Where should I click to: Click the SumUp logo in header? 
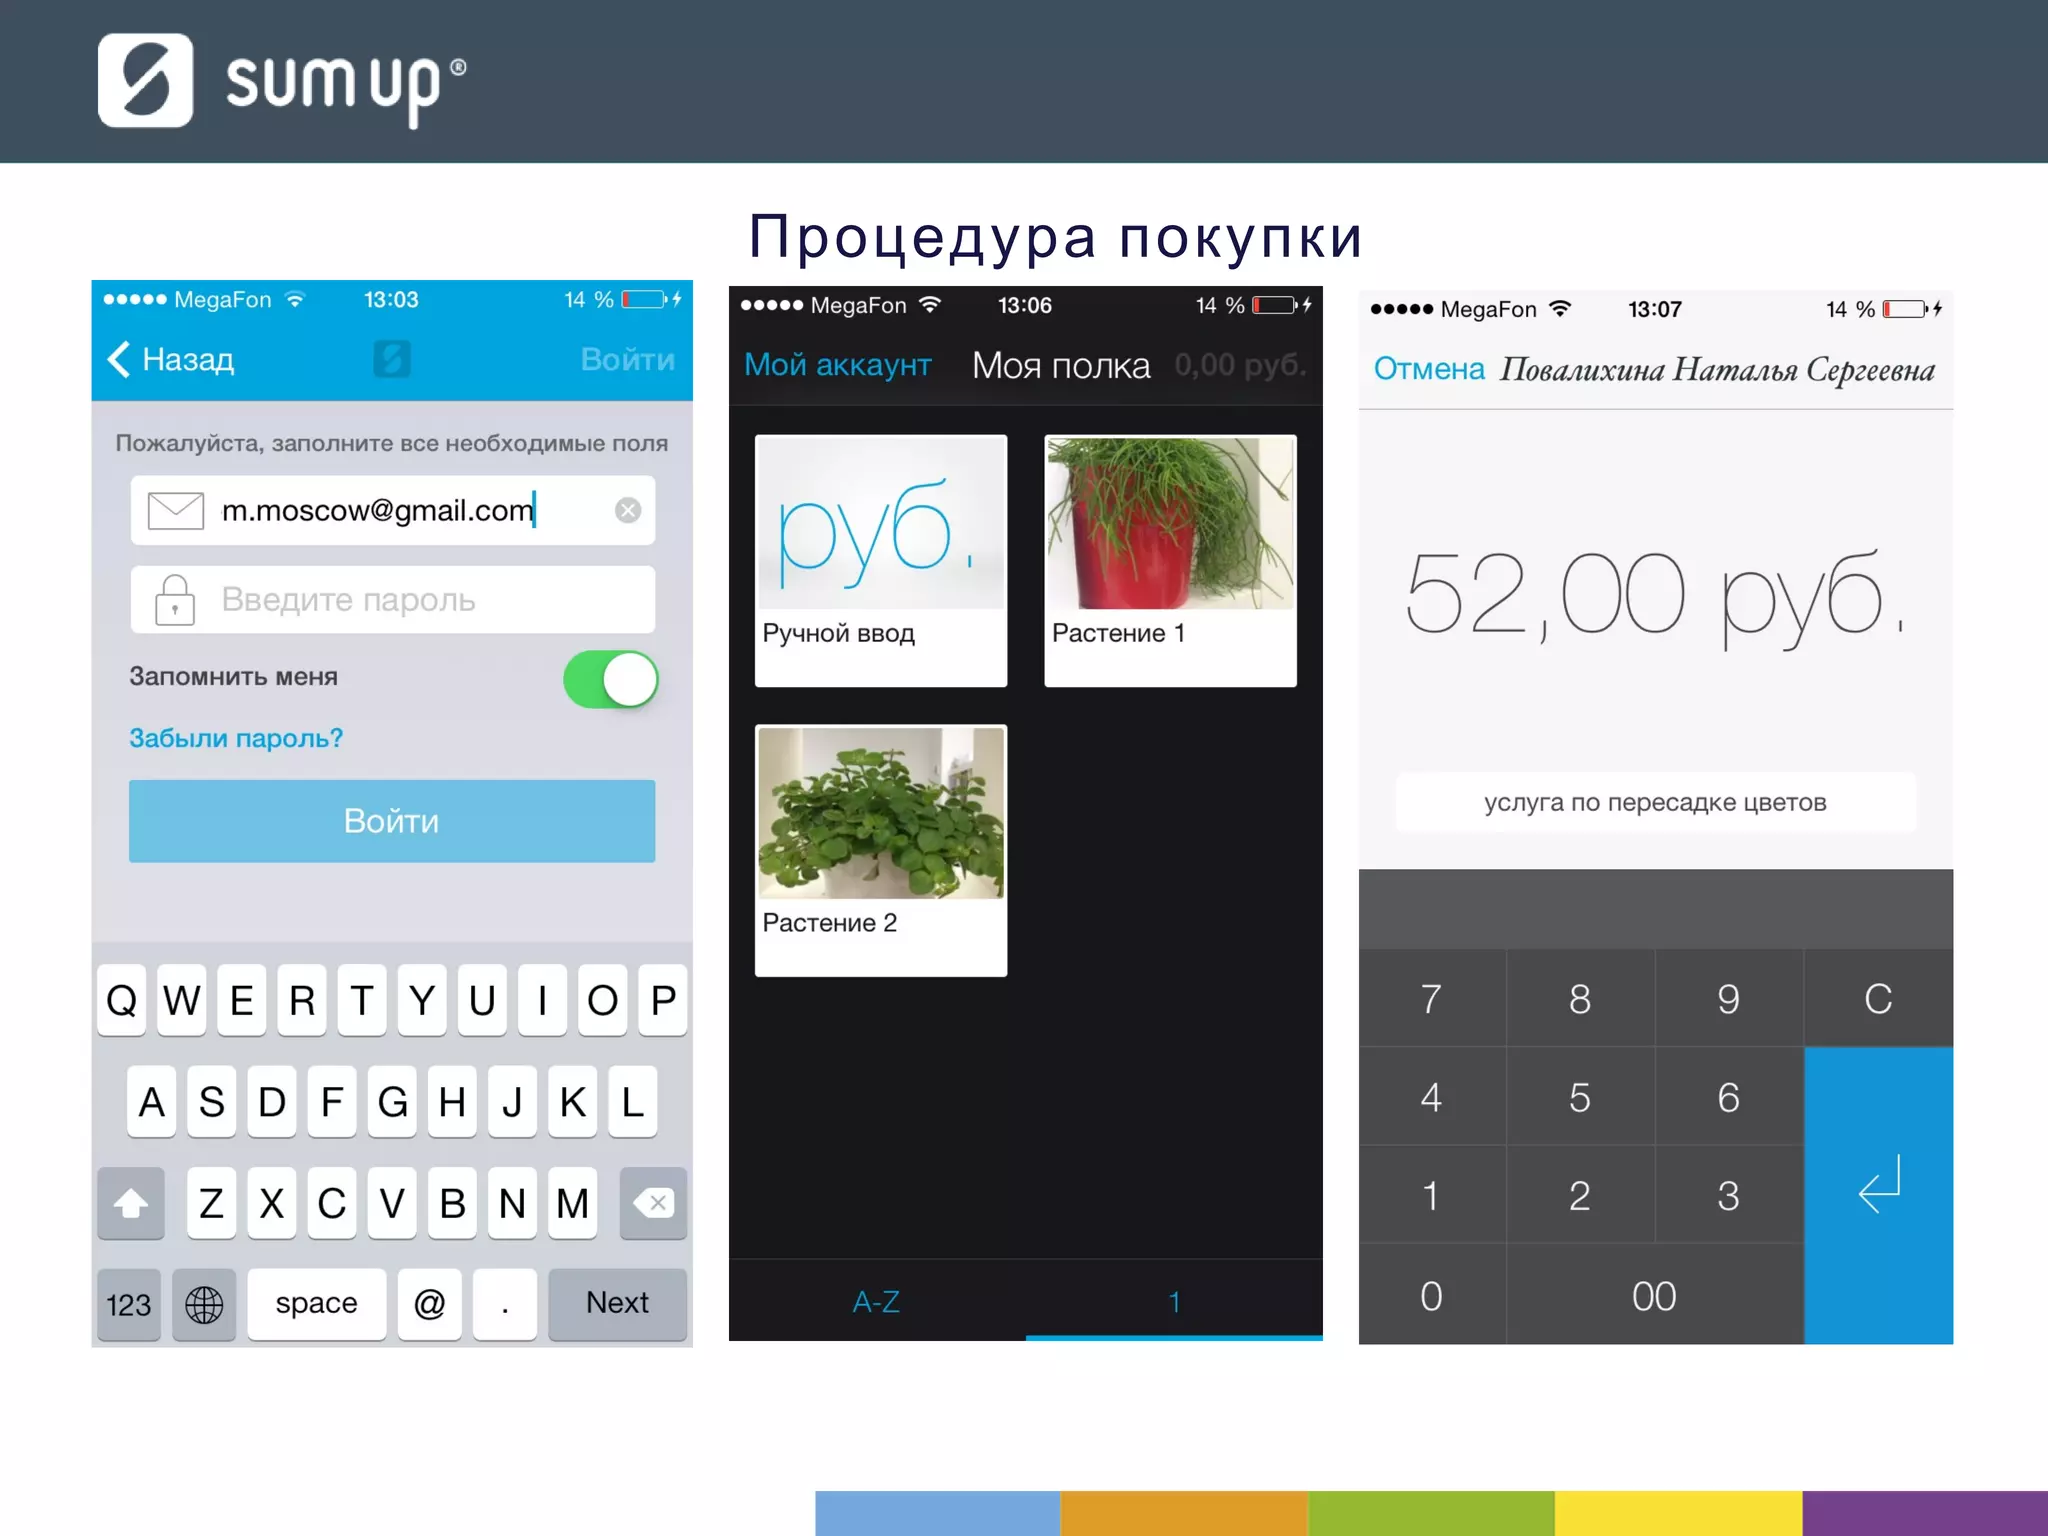coord(281,81)
